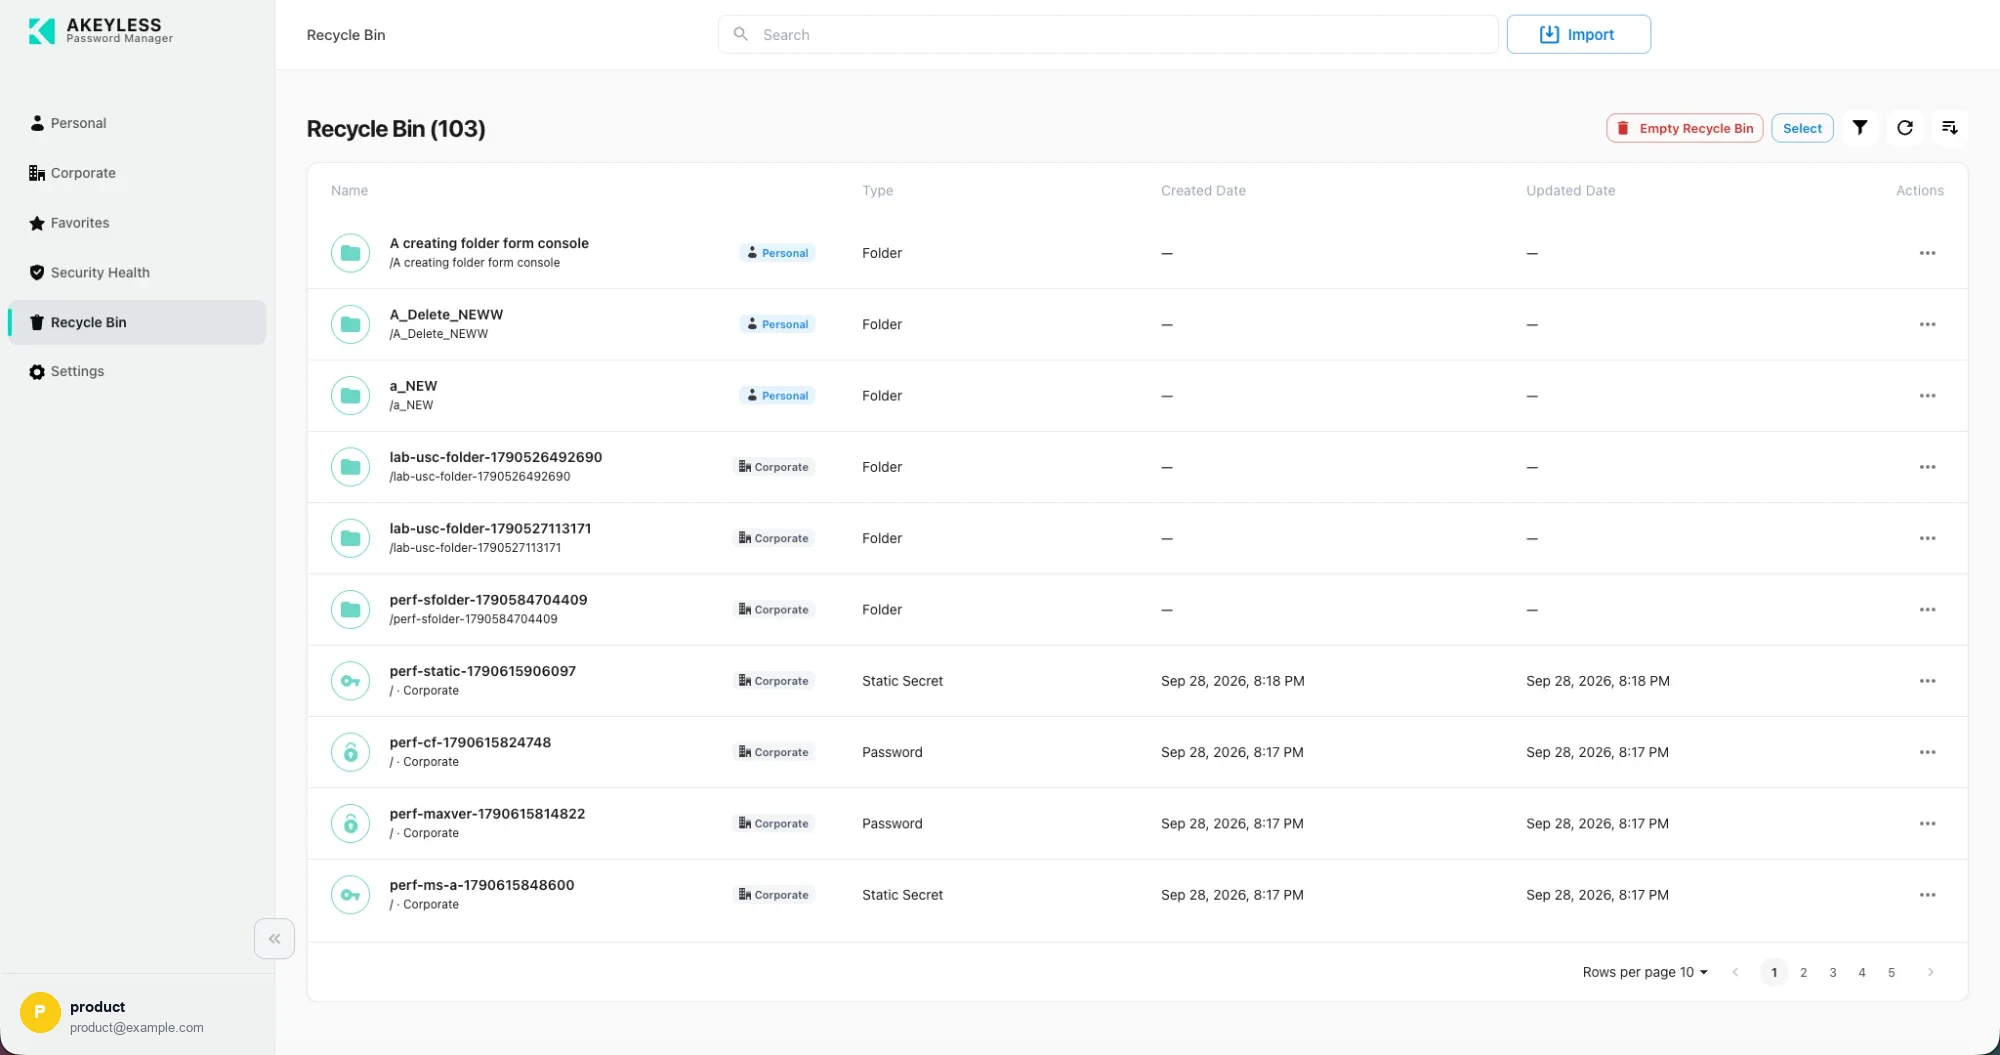This screenshot has height=1055, width=2000.
Task: Click key icon for perf-static-1790615906097
Action: pyautogui.click(x=350, y=681)
